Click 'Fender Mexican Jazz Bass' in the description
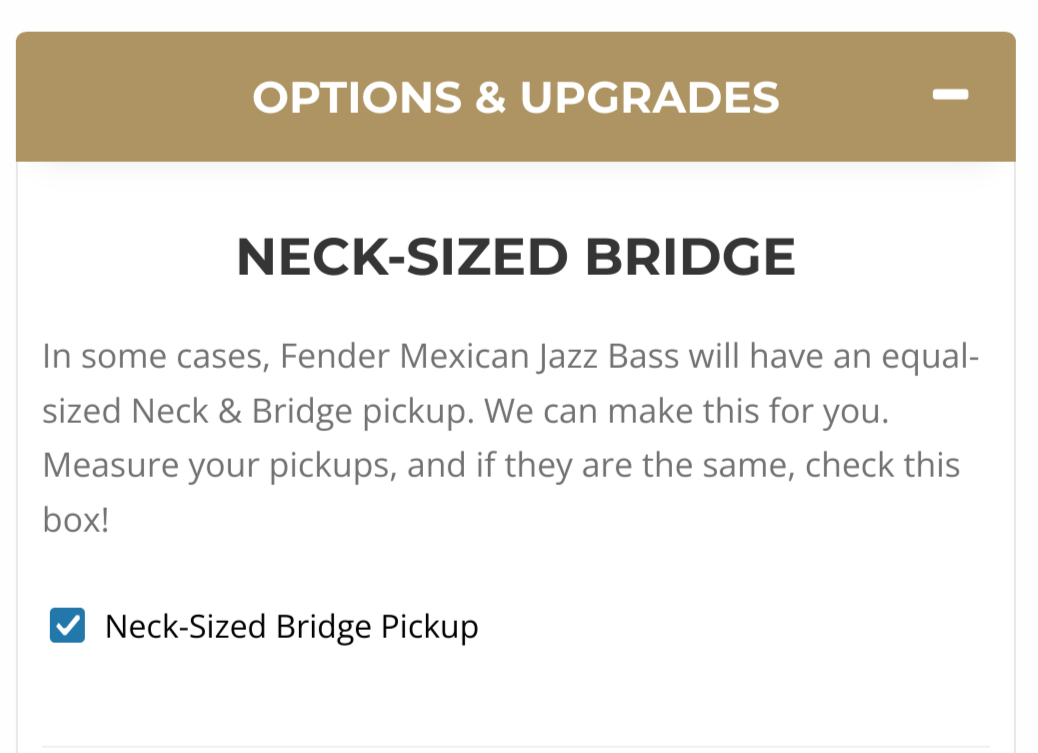Image resolution: width=1038 pixels, height=753 pixels. [479, 357]
